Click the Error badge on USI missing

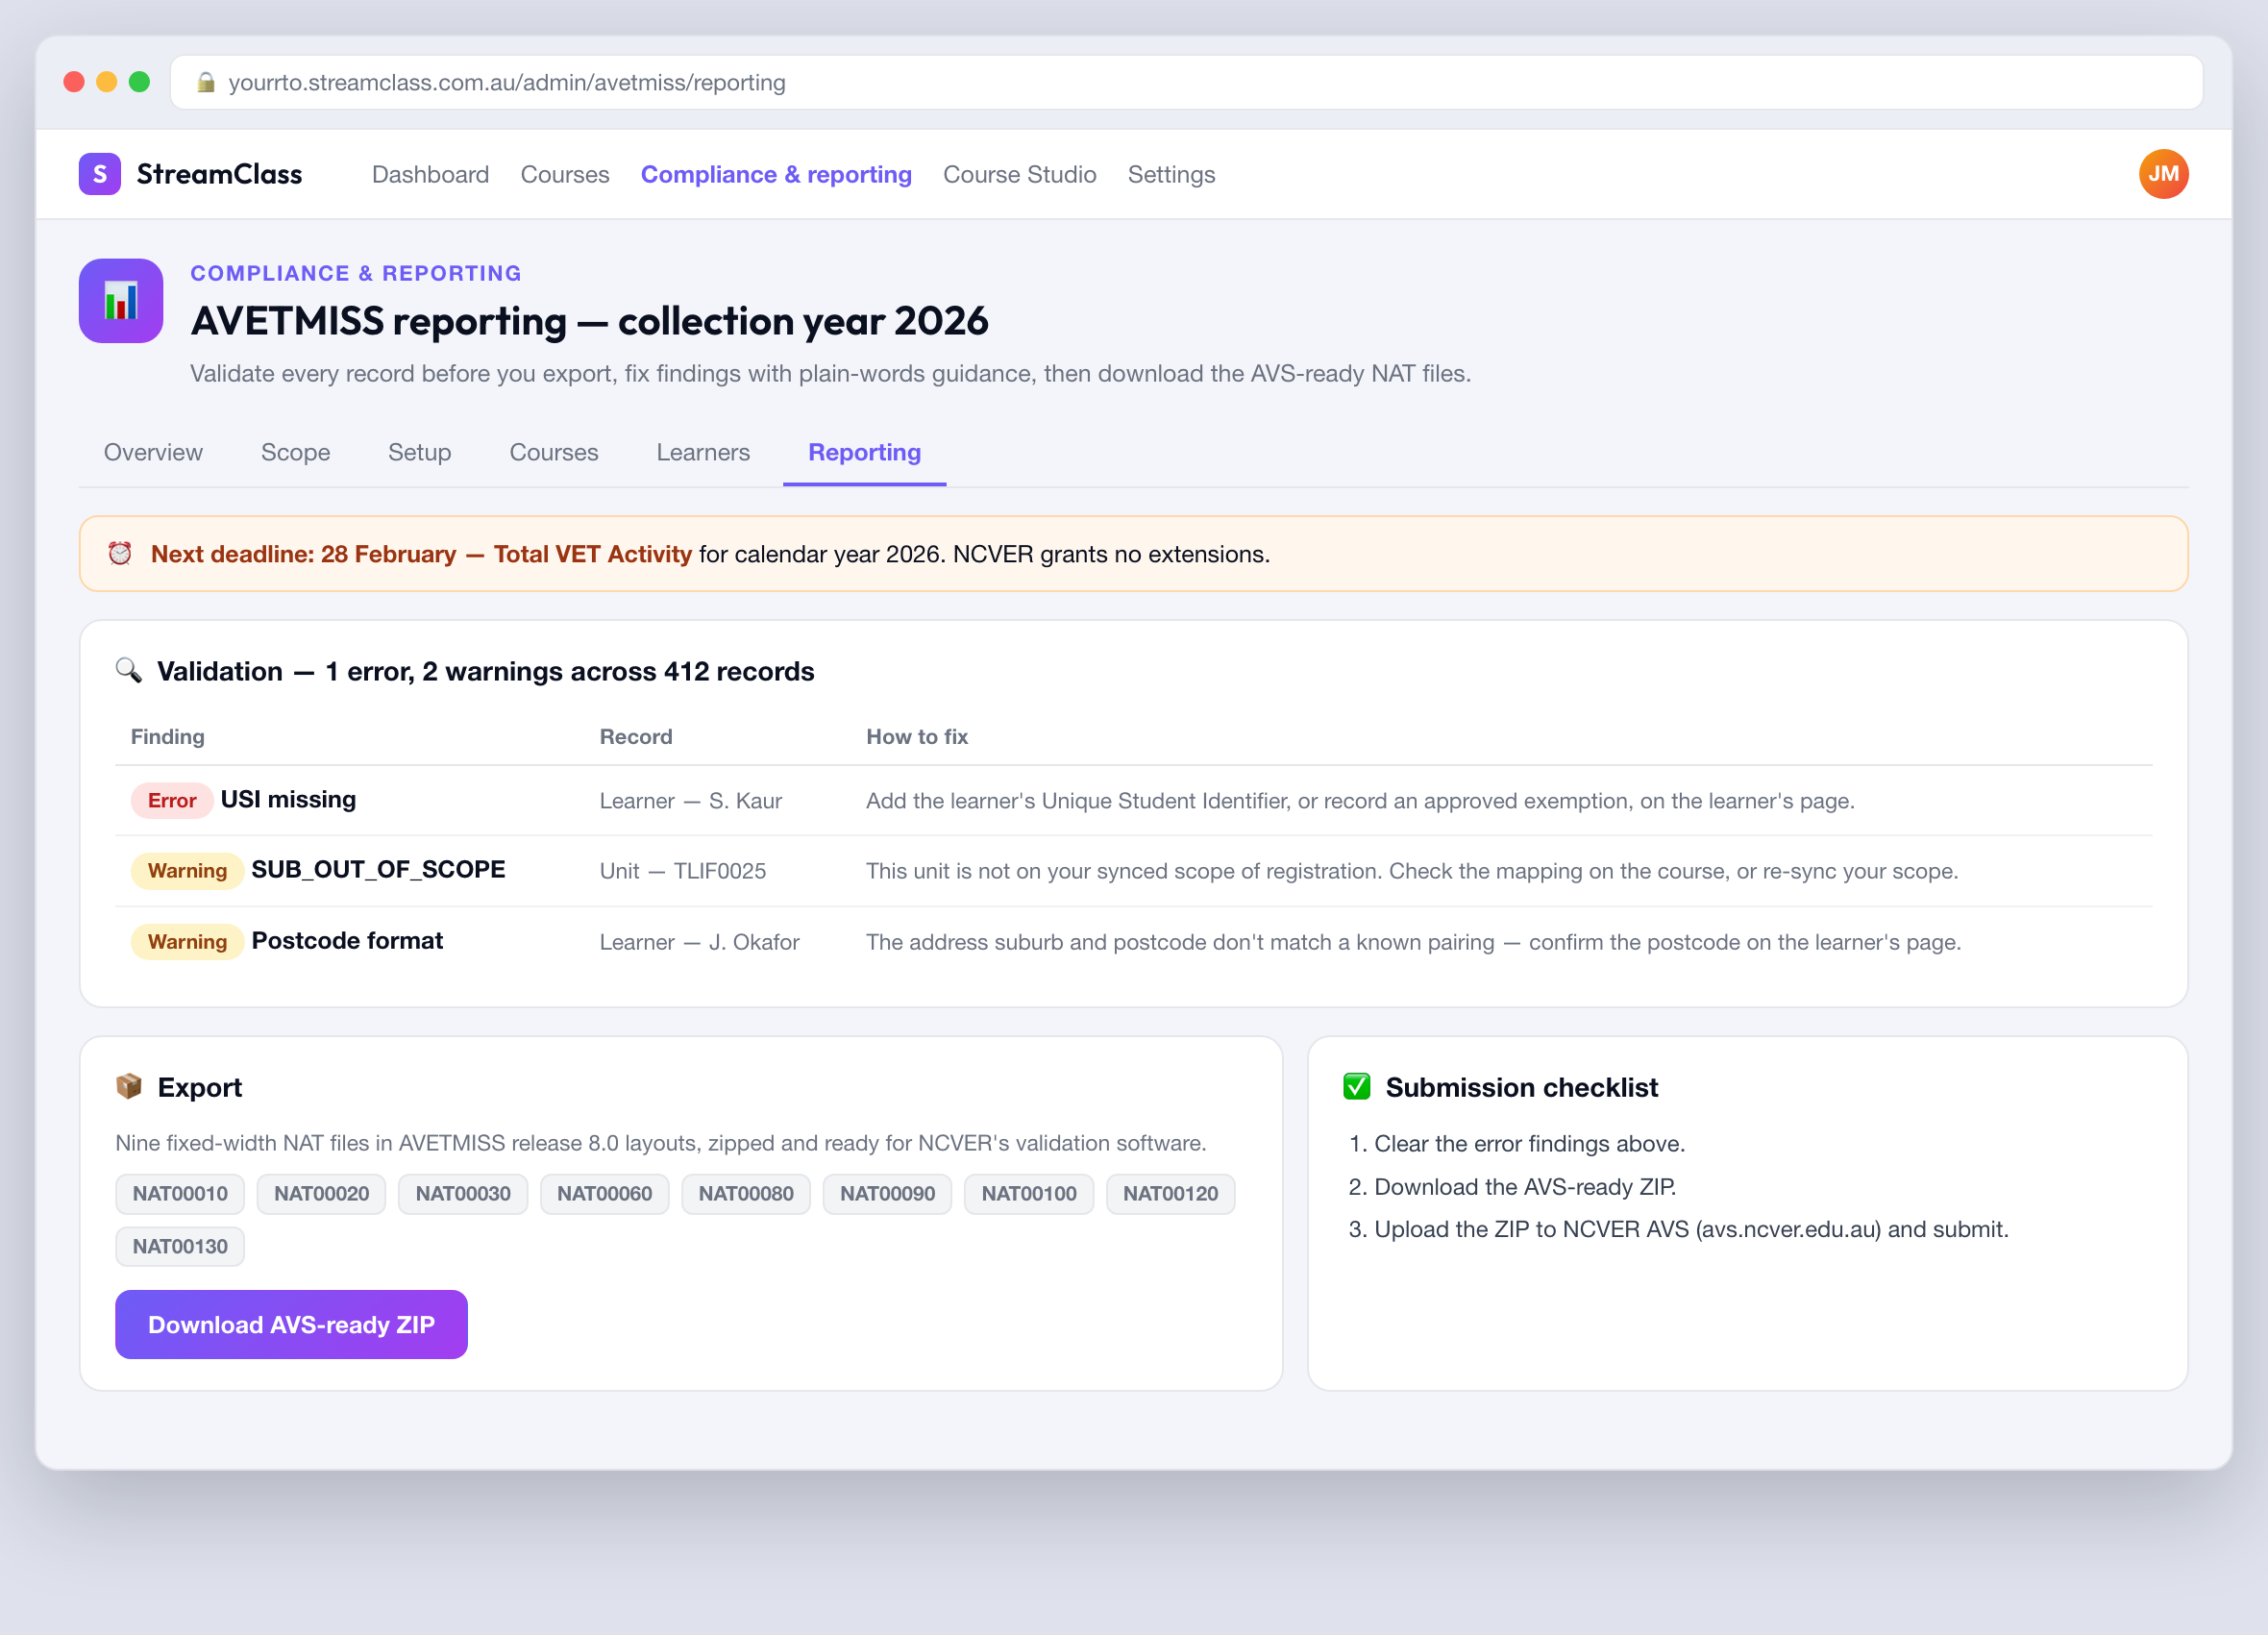point(172,800)
